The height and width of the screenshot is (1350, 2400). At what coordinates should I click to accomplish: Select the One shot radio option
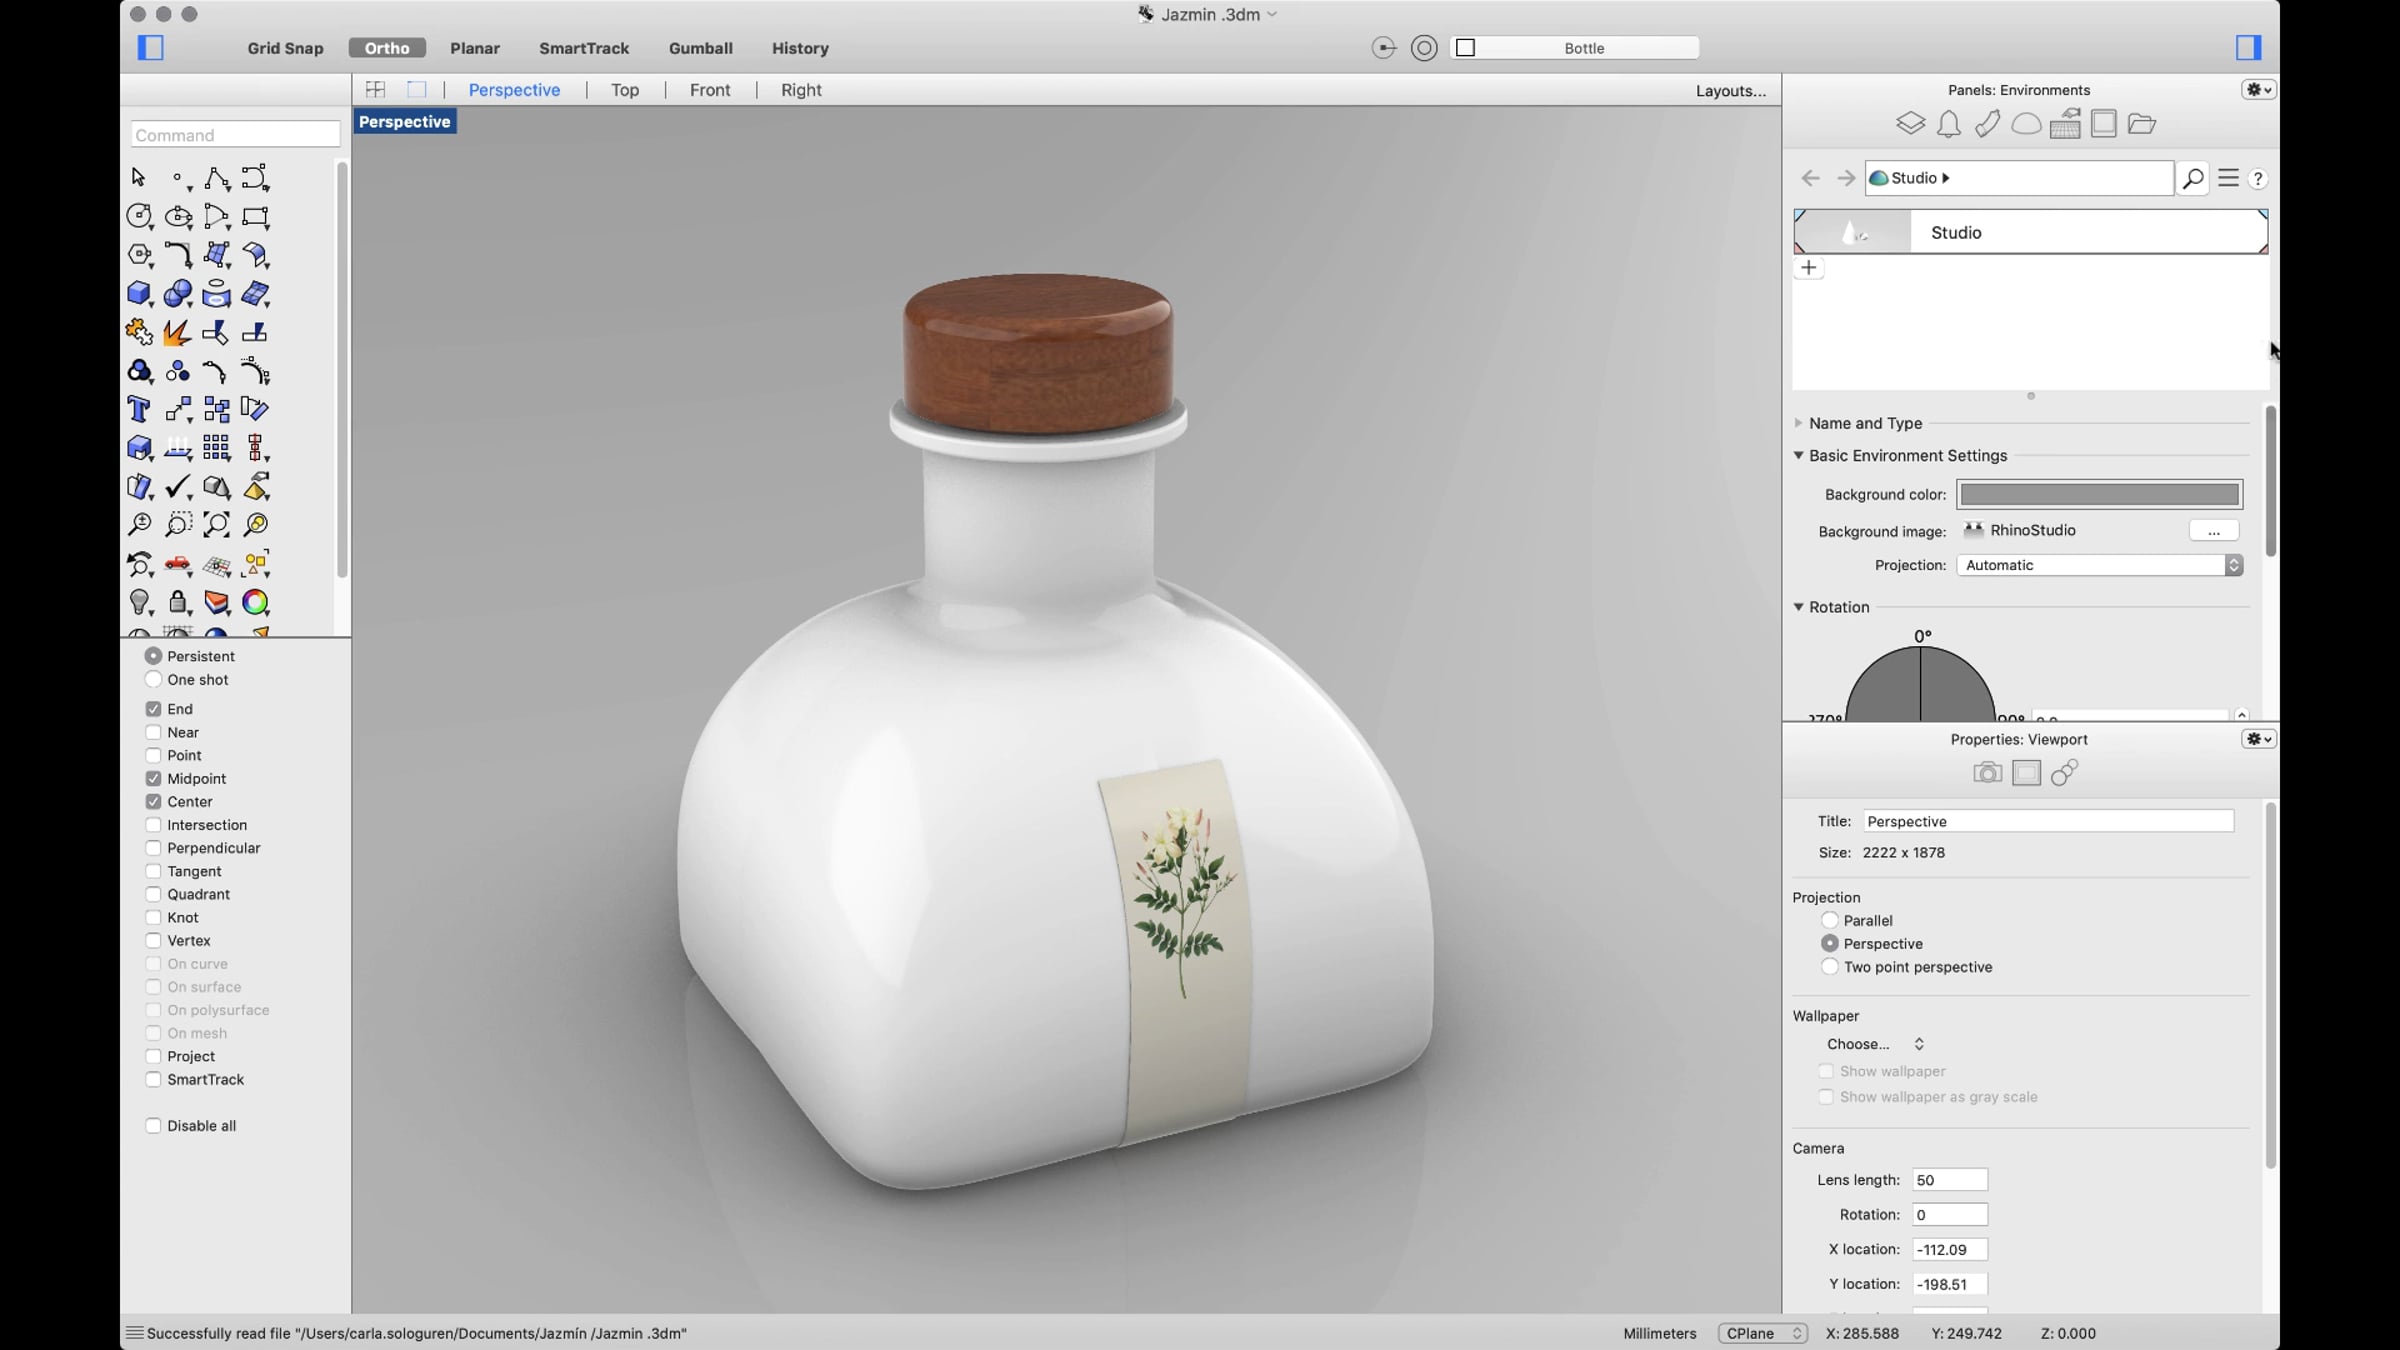pyautogui.click(x=153, y=680)
